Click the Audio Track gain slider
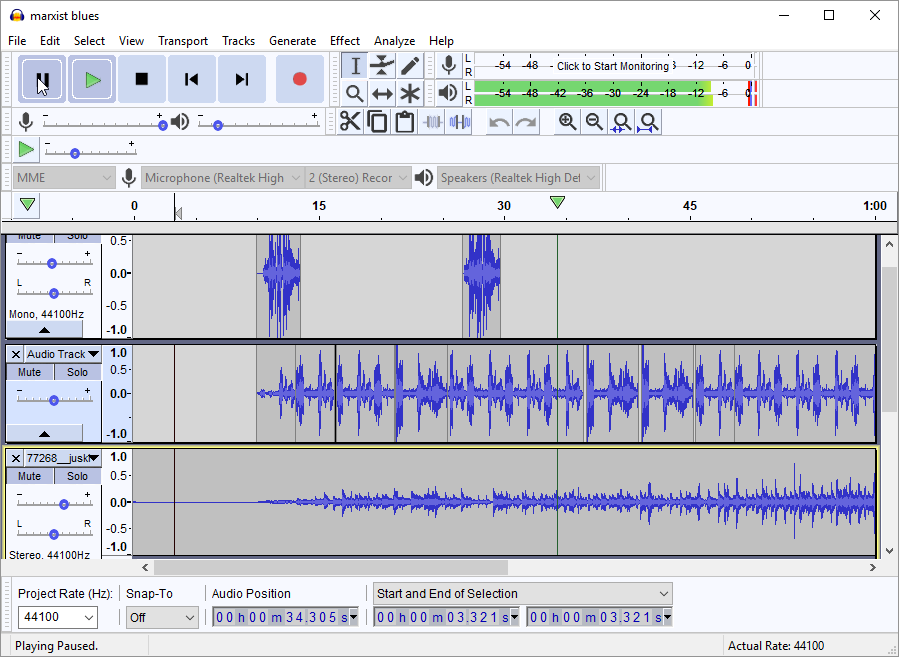Image resolution: width=899 pixels, height=657 pixels. (x=53, y=399)
